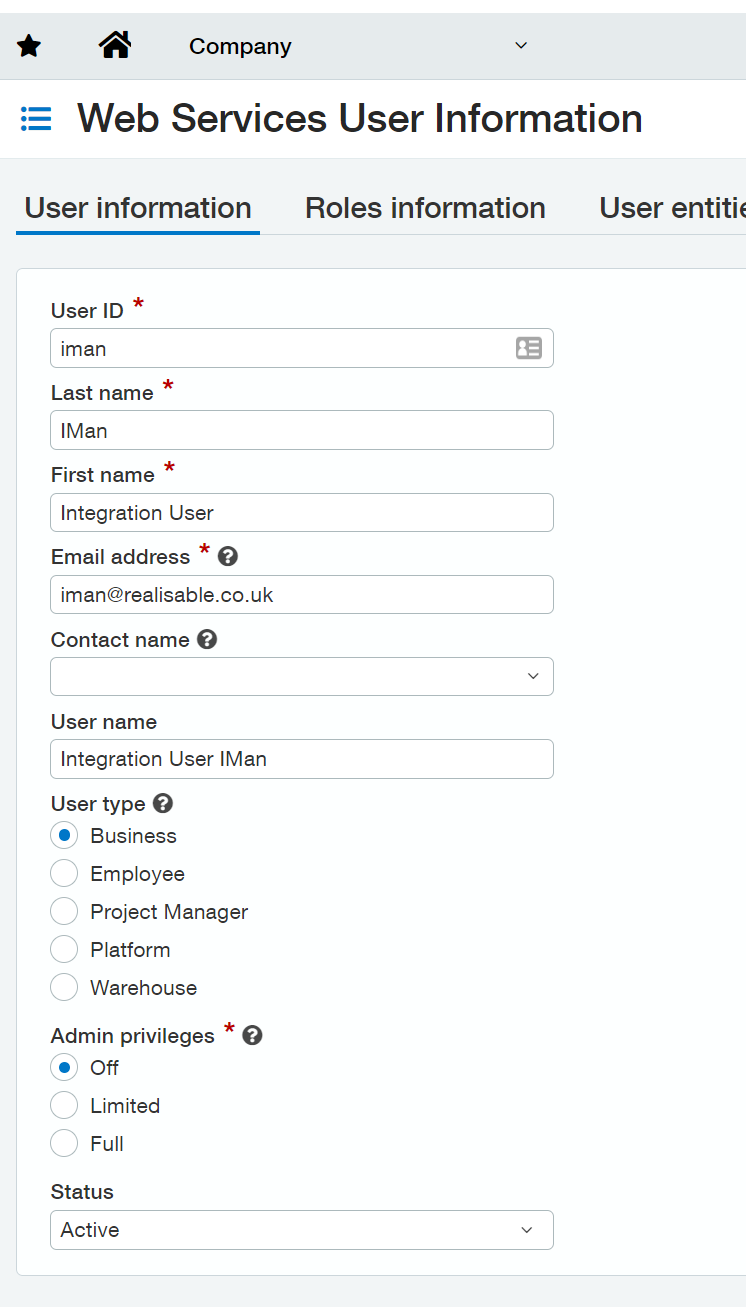Open the Status dropdown

pyautogui.click(x=301, y=1230)
